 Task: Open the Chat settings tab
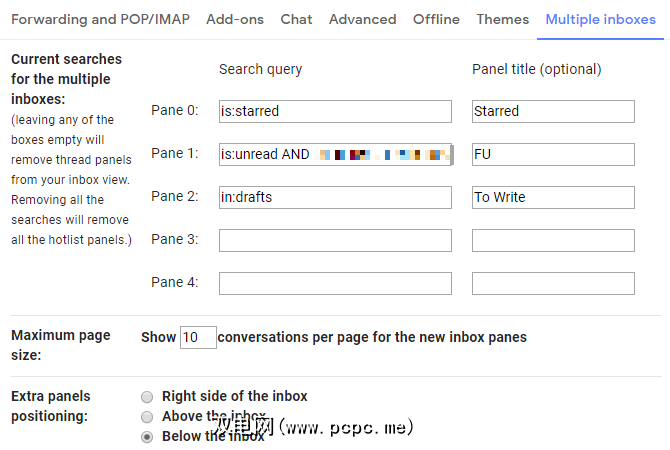[x=296, y=19]
